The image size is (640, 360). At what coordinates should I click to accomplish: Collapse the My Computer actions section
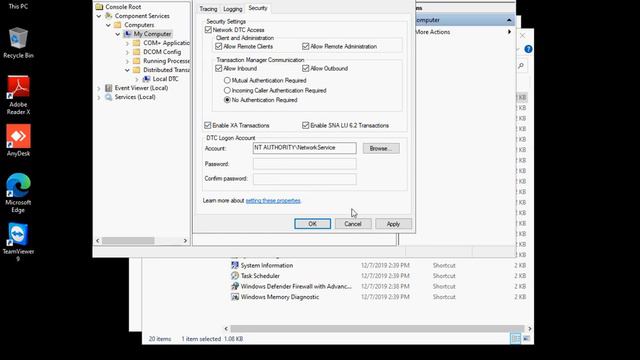click(x=509, y=20)
